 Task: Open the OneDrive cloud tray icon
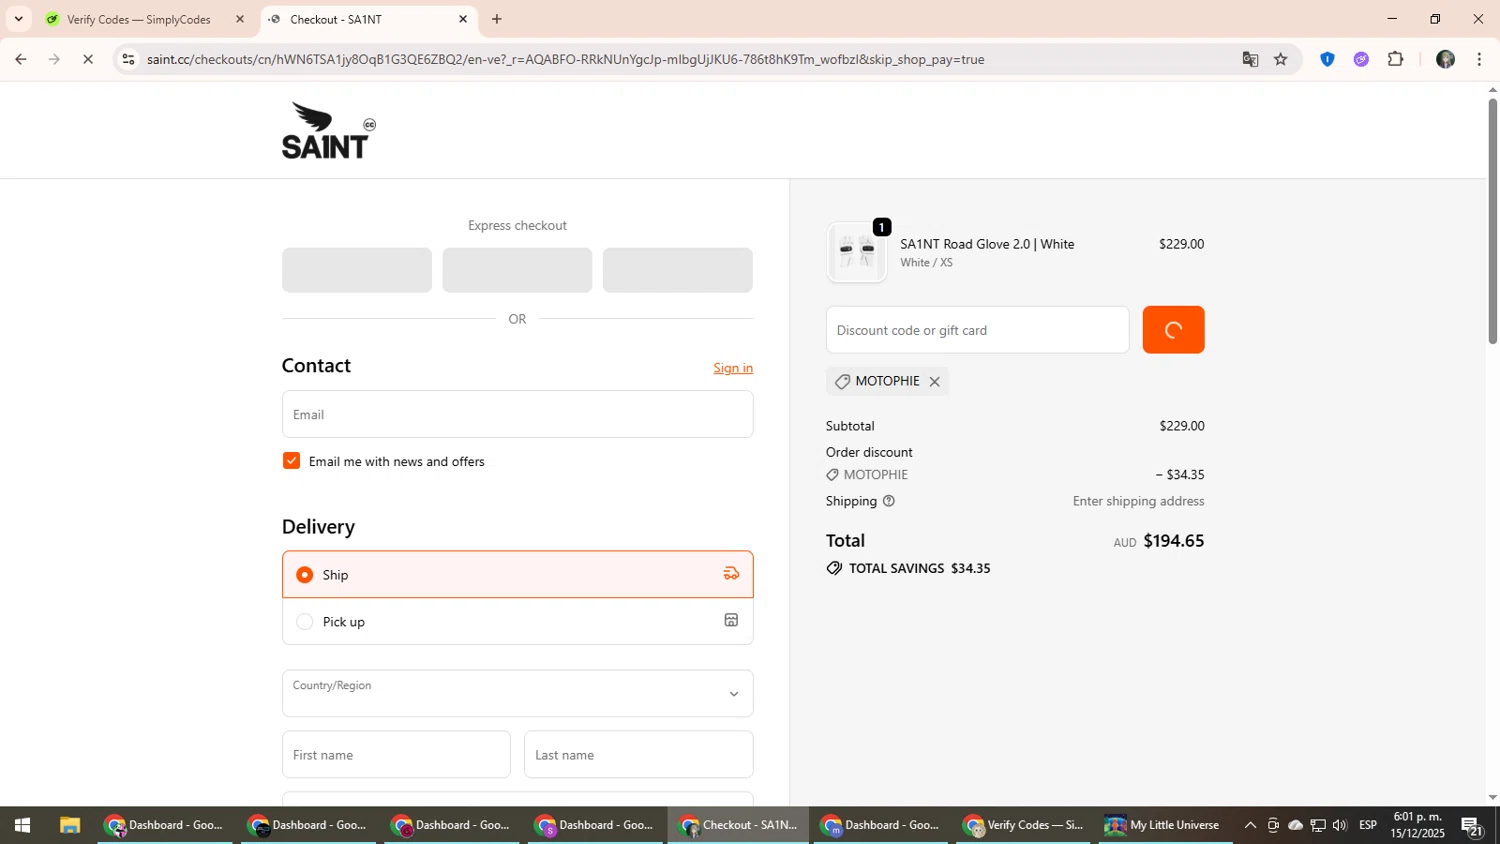pos(1295,825)
